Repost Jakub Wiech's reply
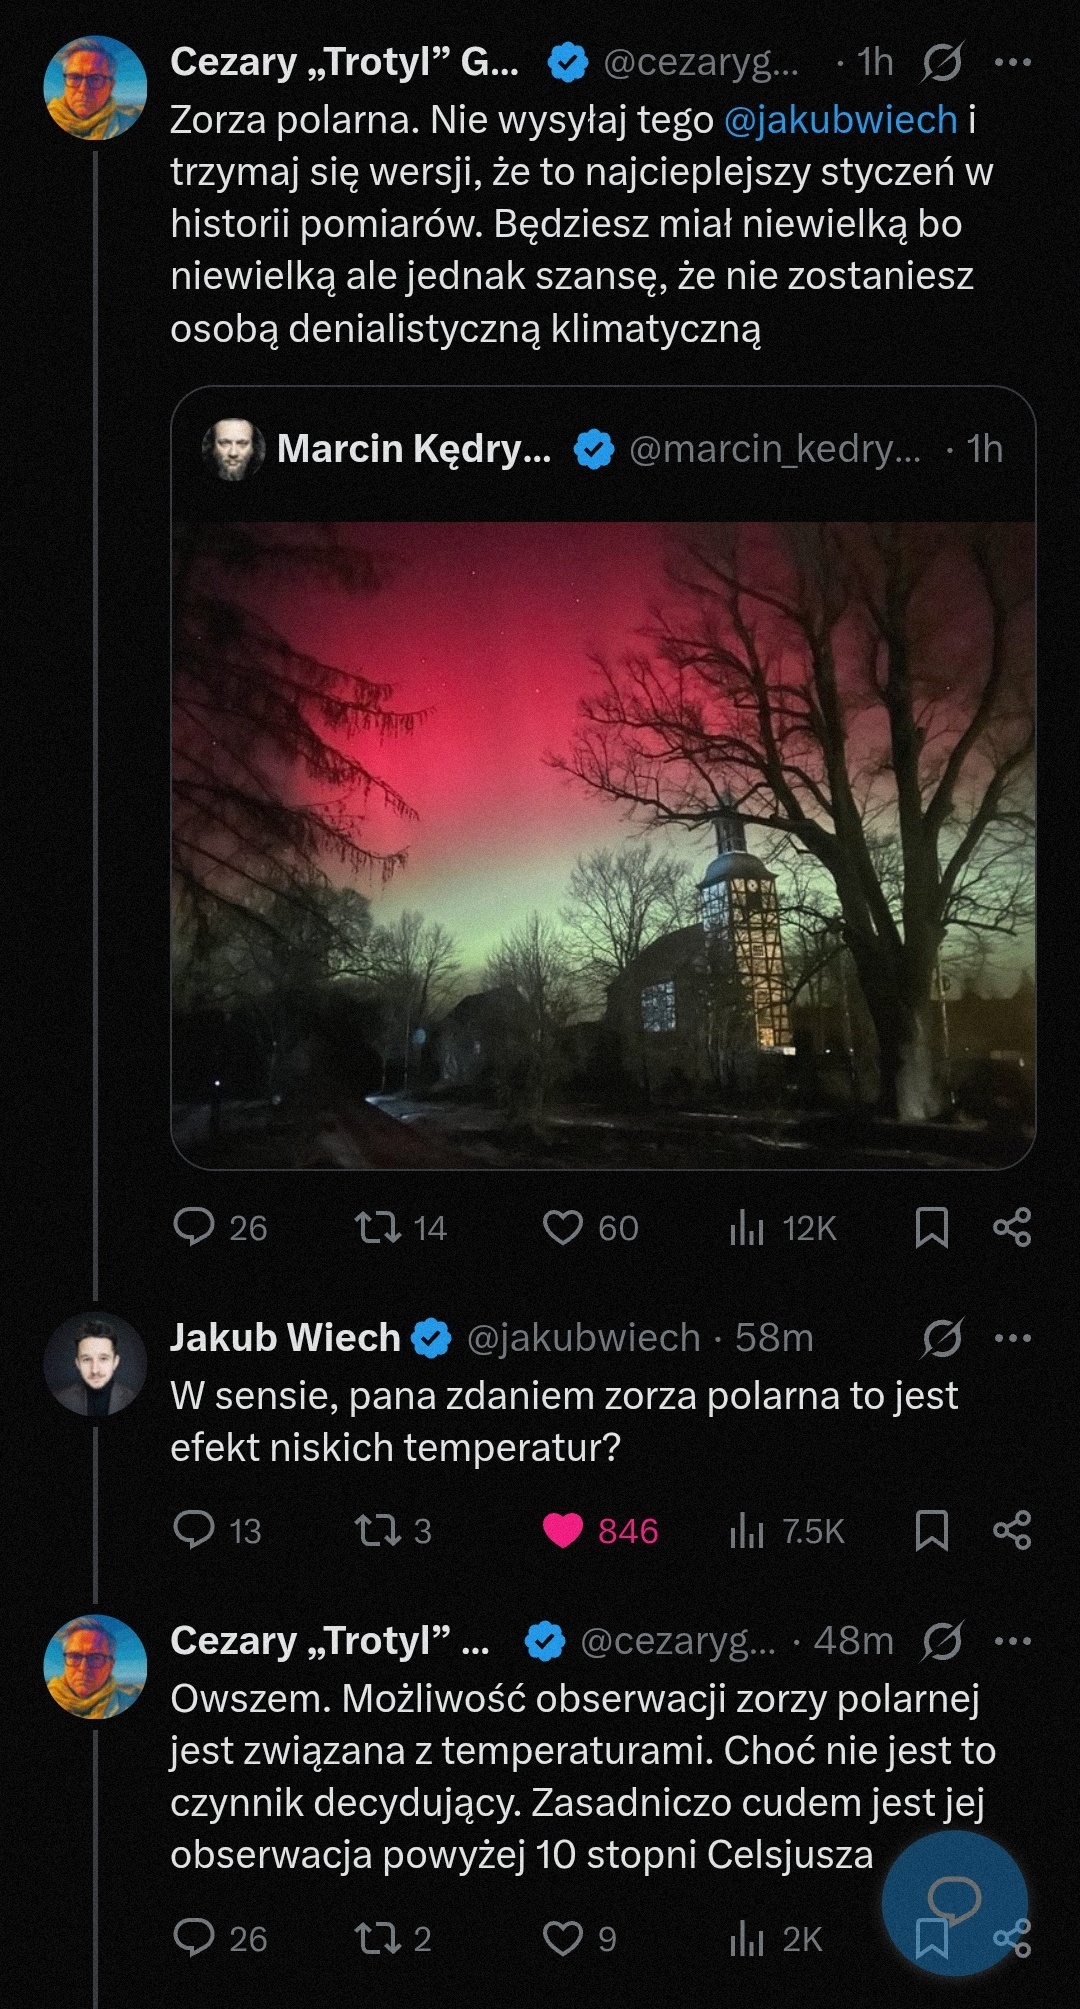The image size is (1080, 2009). (378, 1530)
